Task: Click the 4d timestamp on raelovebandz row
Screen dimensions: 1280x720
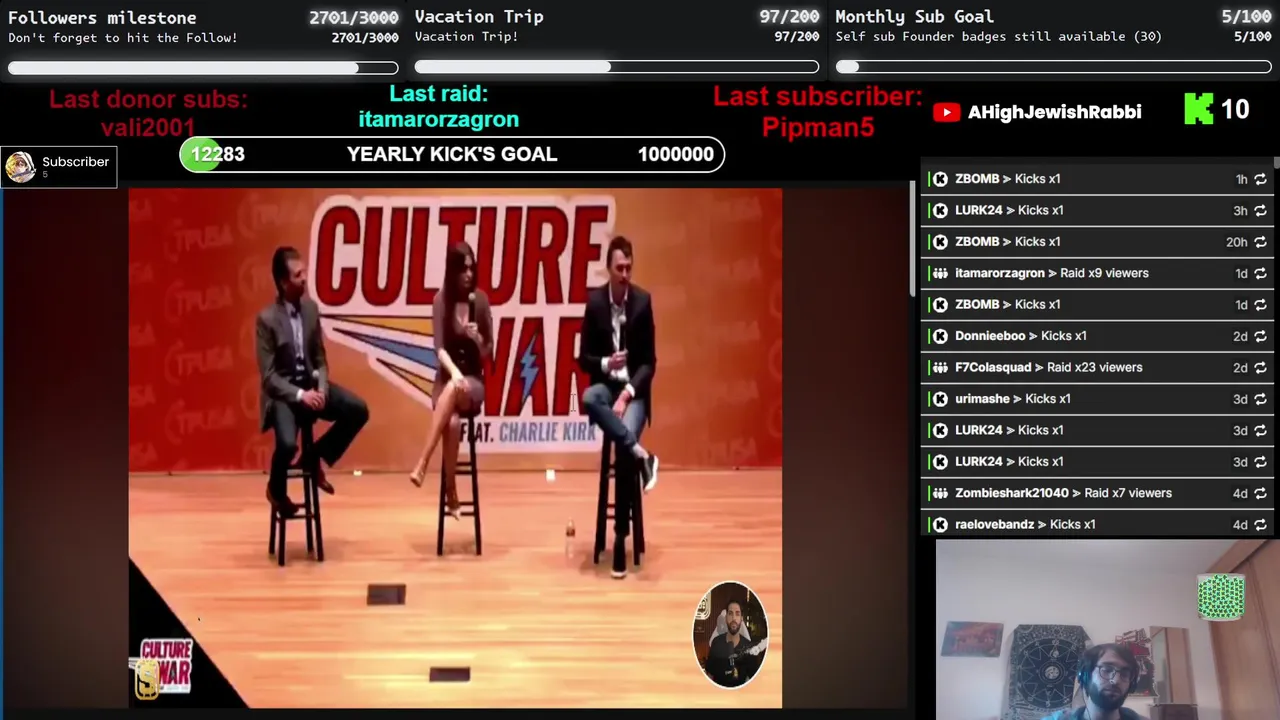Action: pos(1240,524)
